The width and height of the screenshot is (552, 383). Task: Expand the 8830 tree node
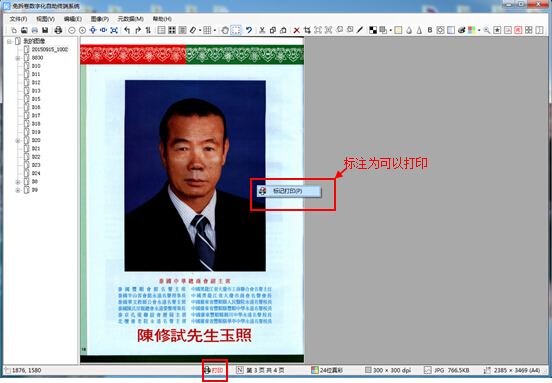coord(18,58)
